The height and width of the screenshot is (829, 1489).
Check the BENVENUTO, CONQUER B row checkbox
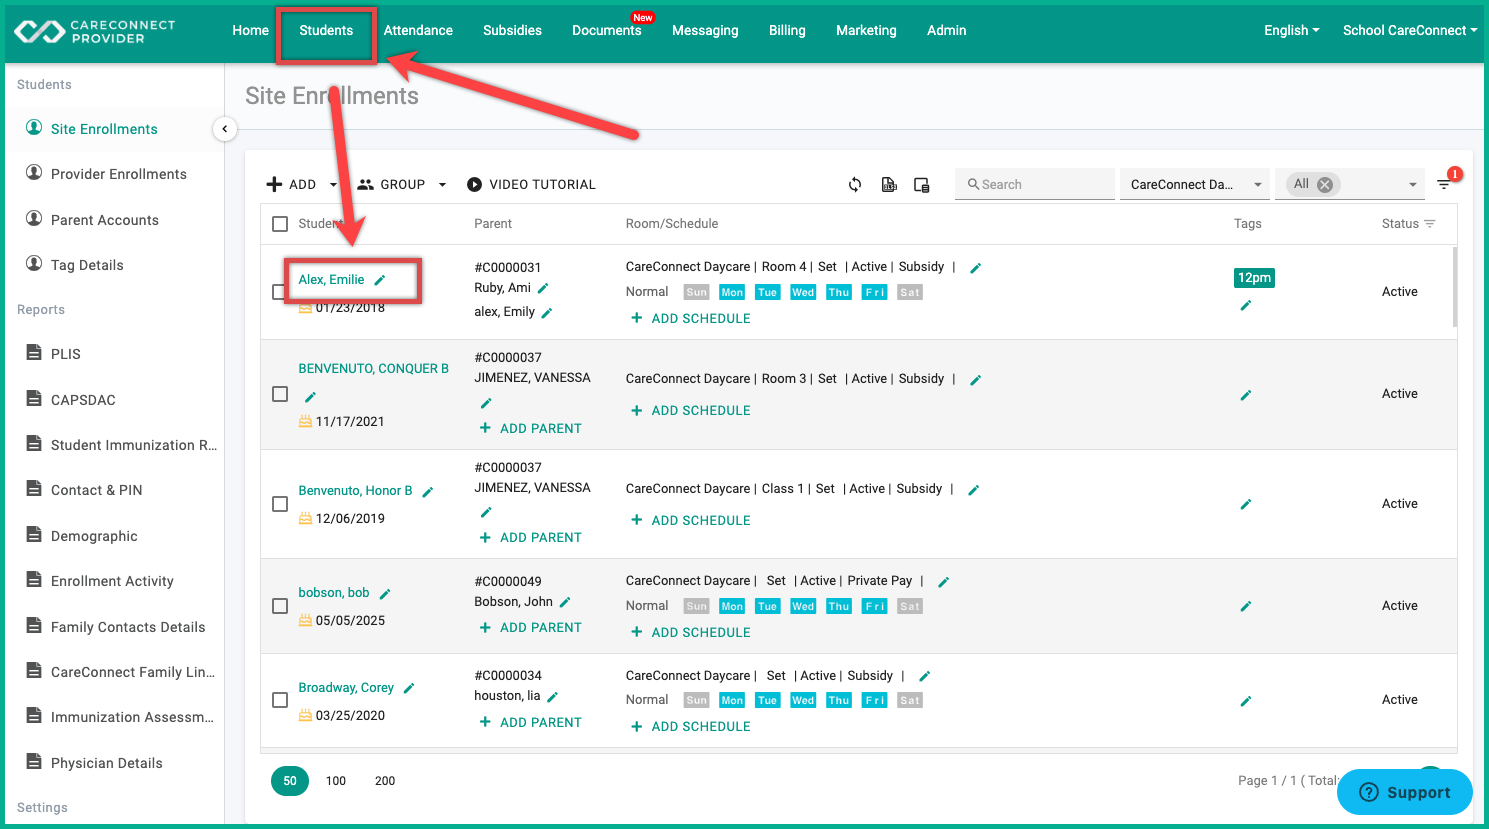click(x=280, y=394)
